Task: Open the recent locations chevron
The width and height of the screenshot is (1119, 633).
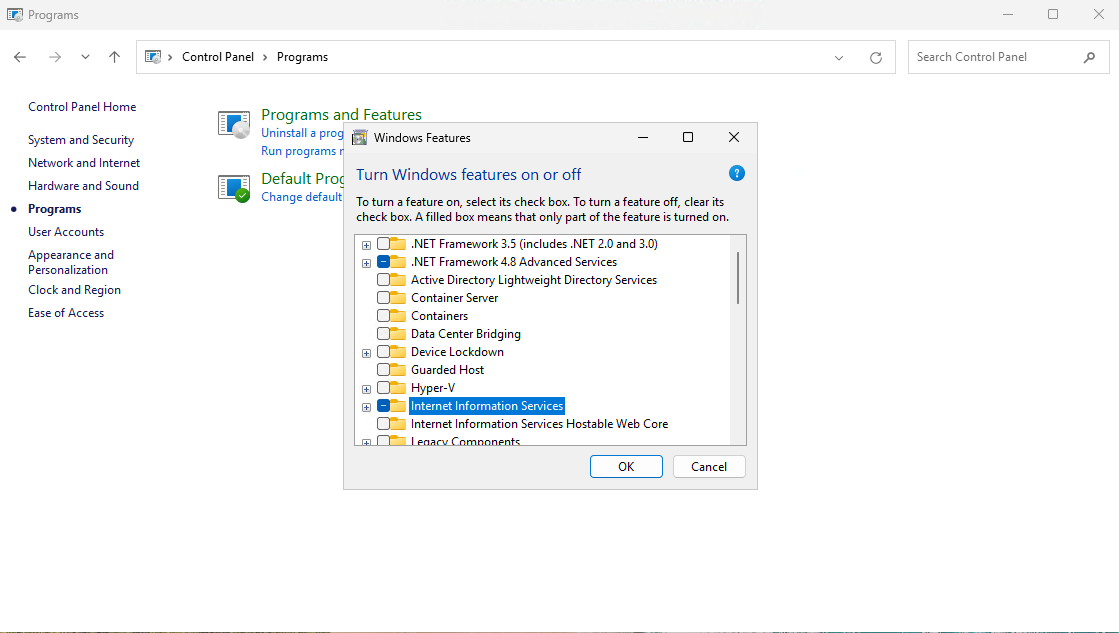Action: 86,57
